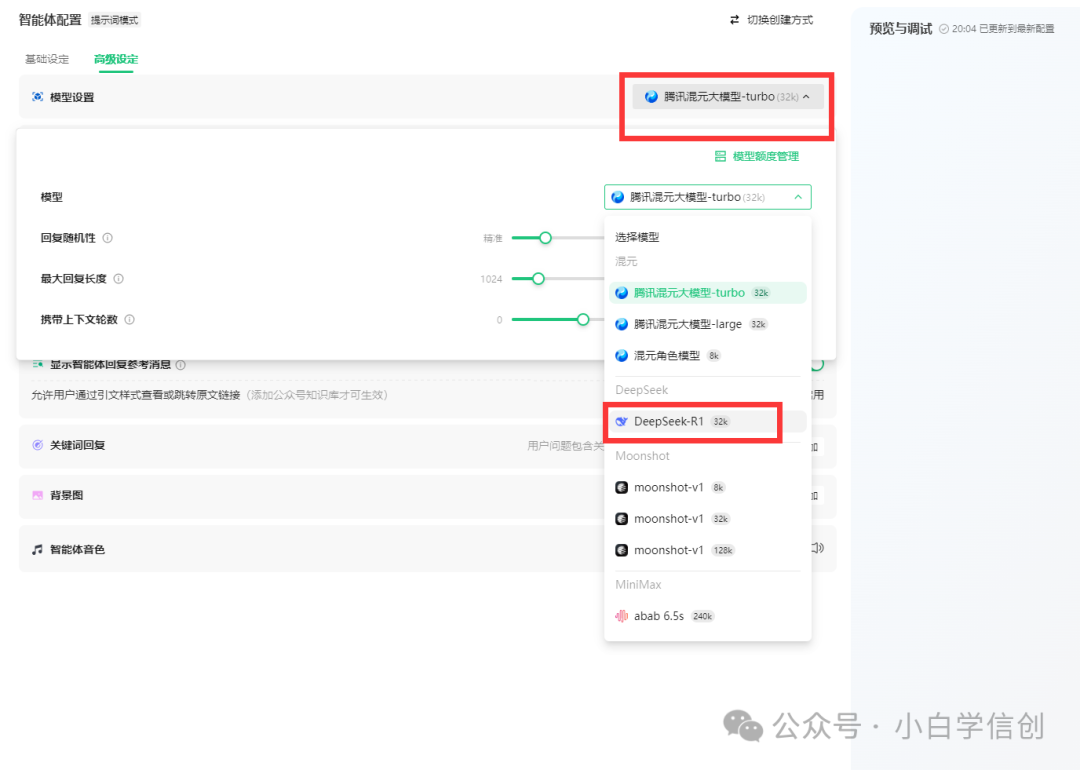The width and height of the screenshot is (1080, 770).
Task: Click the 混元角色模型 logo icon
Action: pos(621,356)
